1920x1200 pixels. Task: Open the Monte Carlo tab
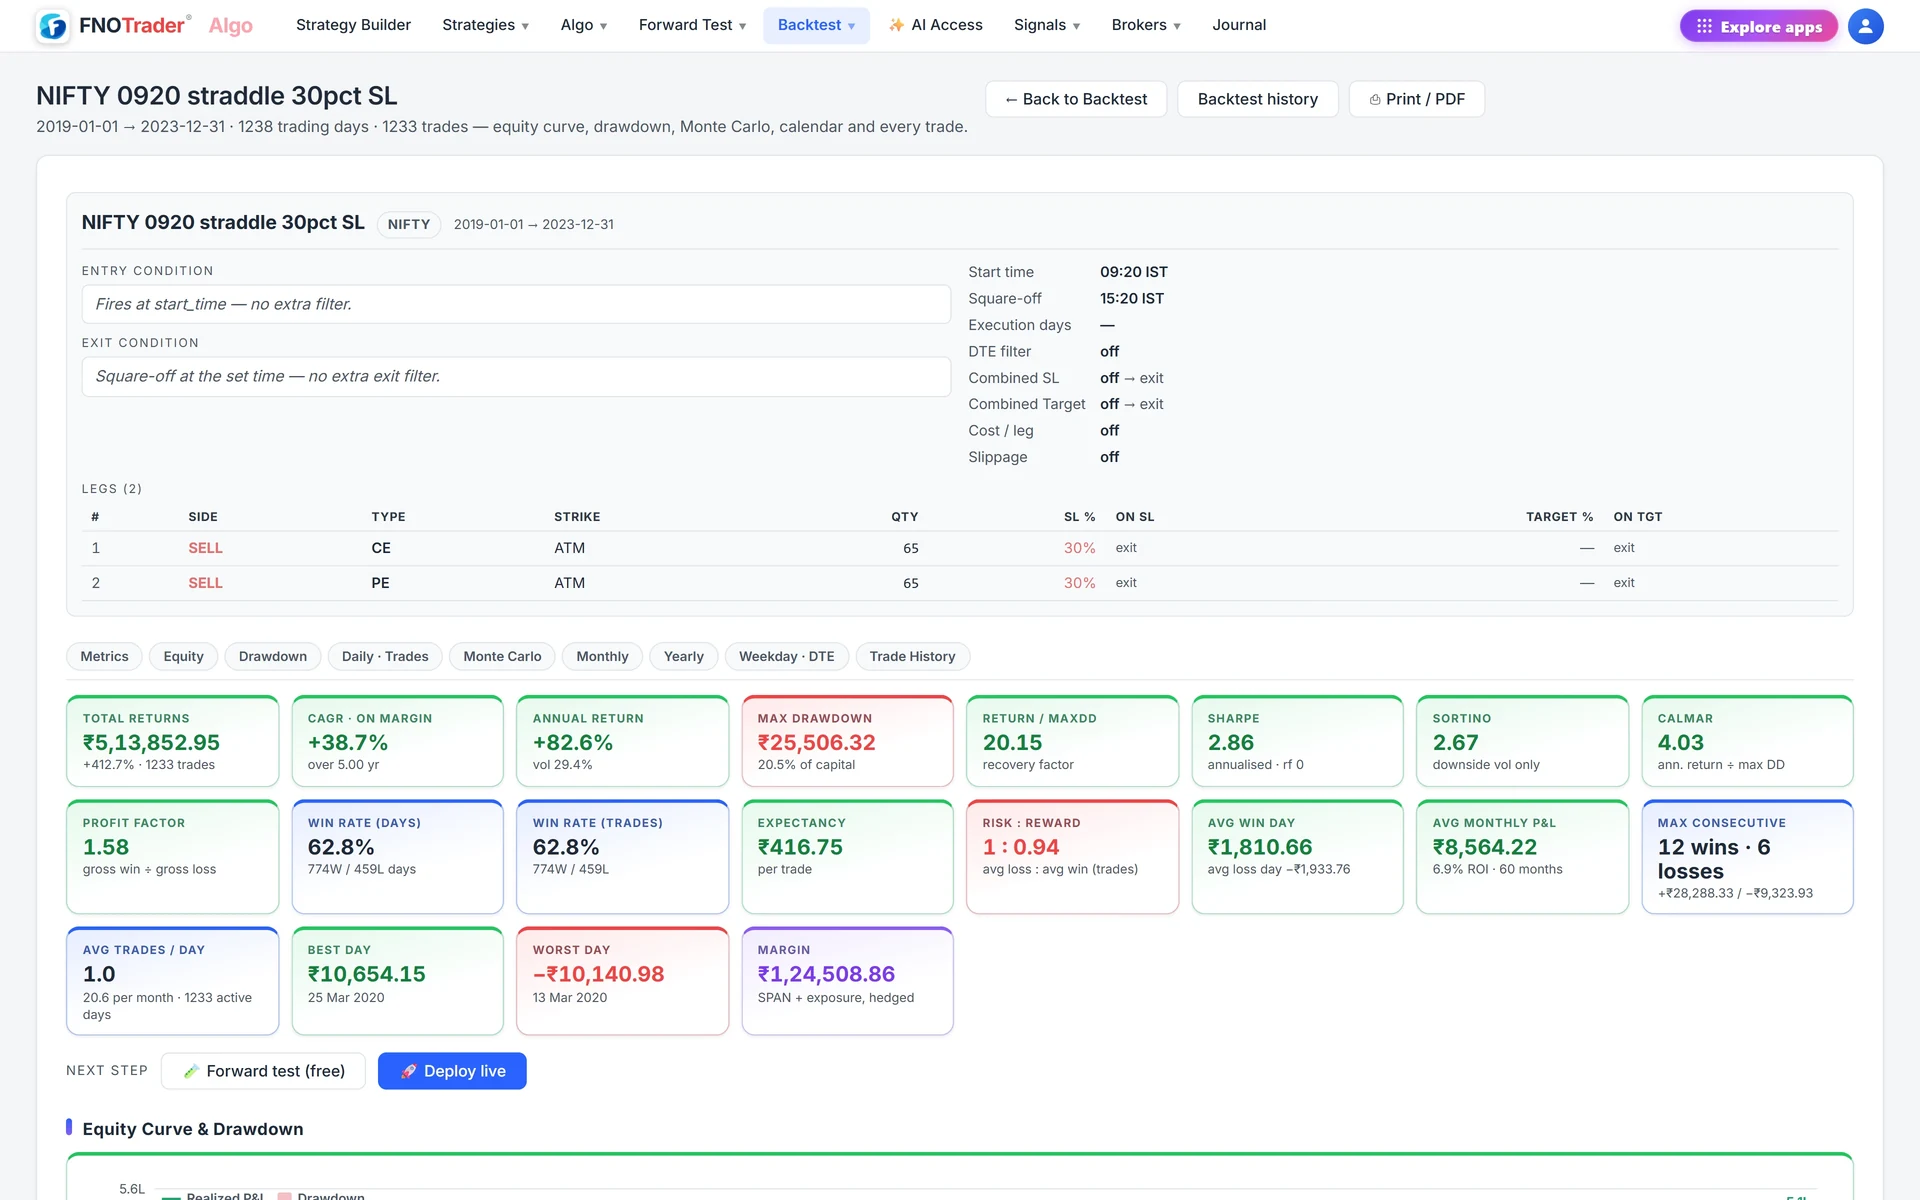pos(502,656)
